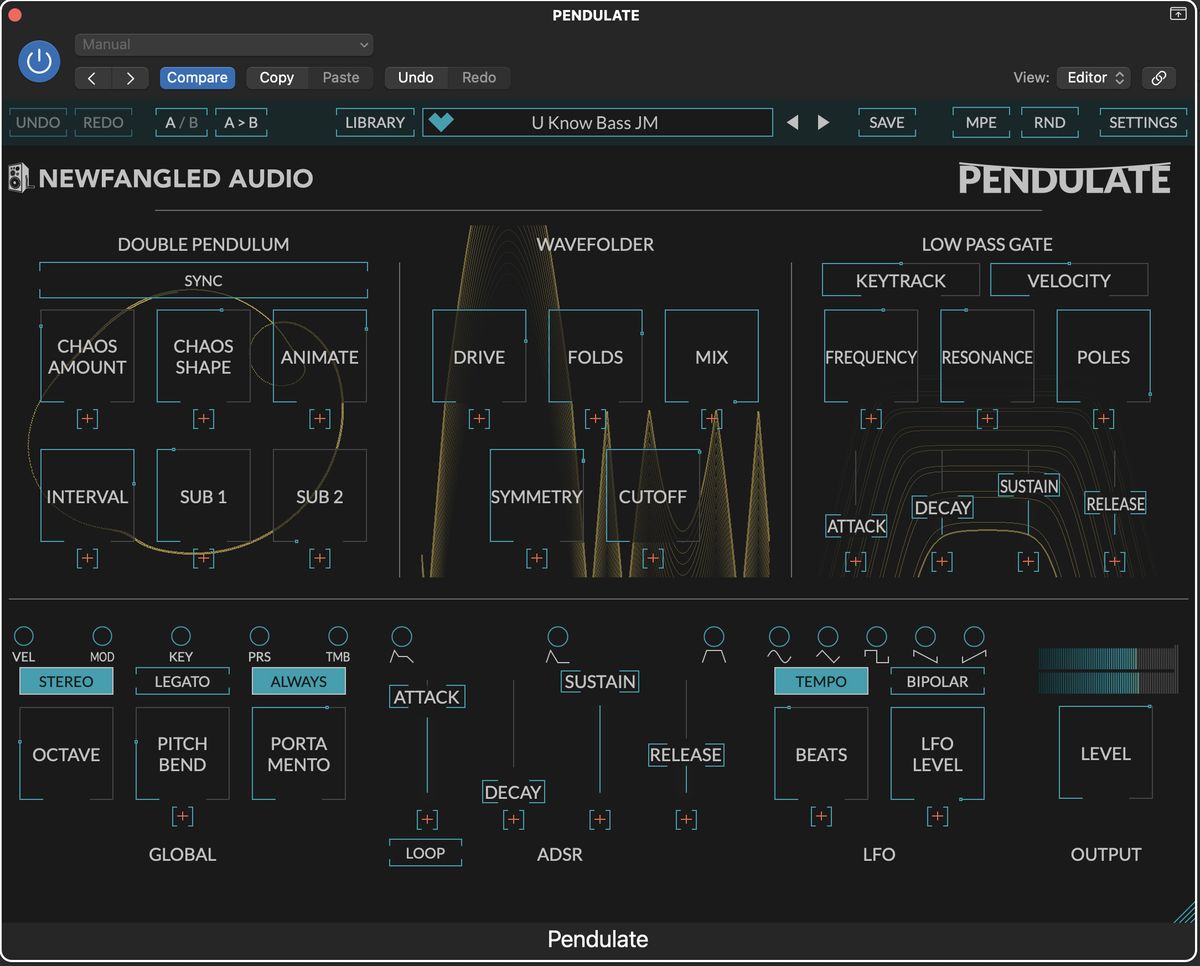Enable SYNC in Double Pendulum section
Image resolution: width=1200 pixels, height=966 pixels.
203,281
